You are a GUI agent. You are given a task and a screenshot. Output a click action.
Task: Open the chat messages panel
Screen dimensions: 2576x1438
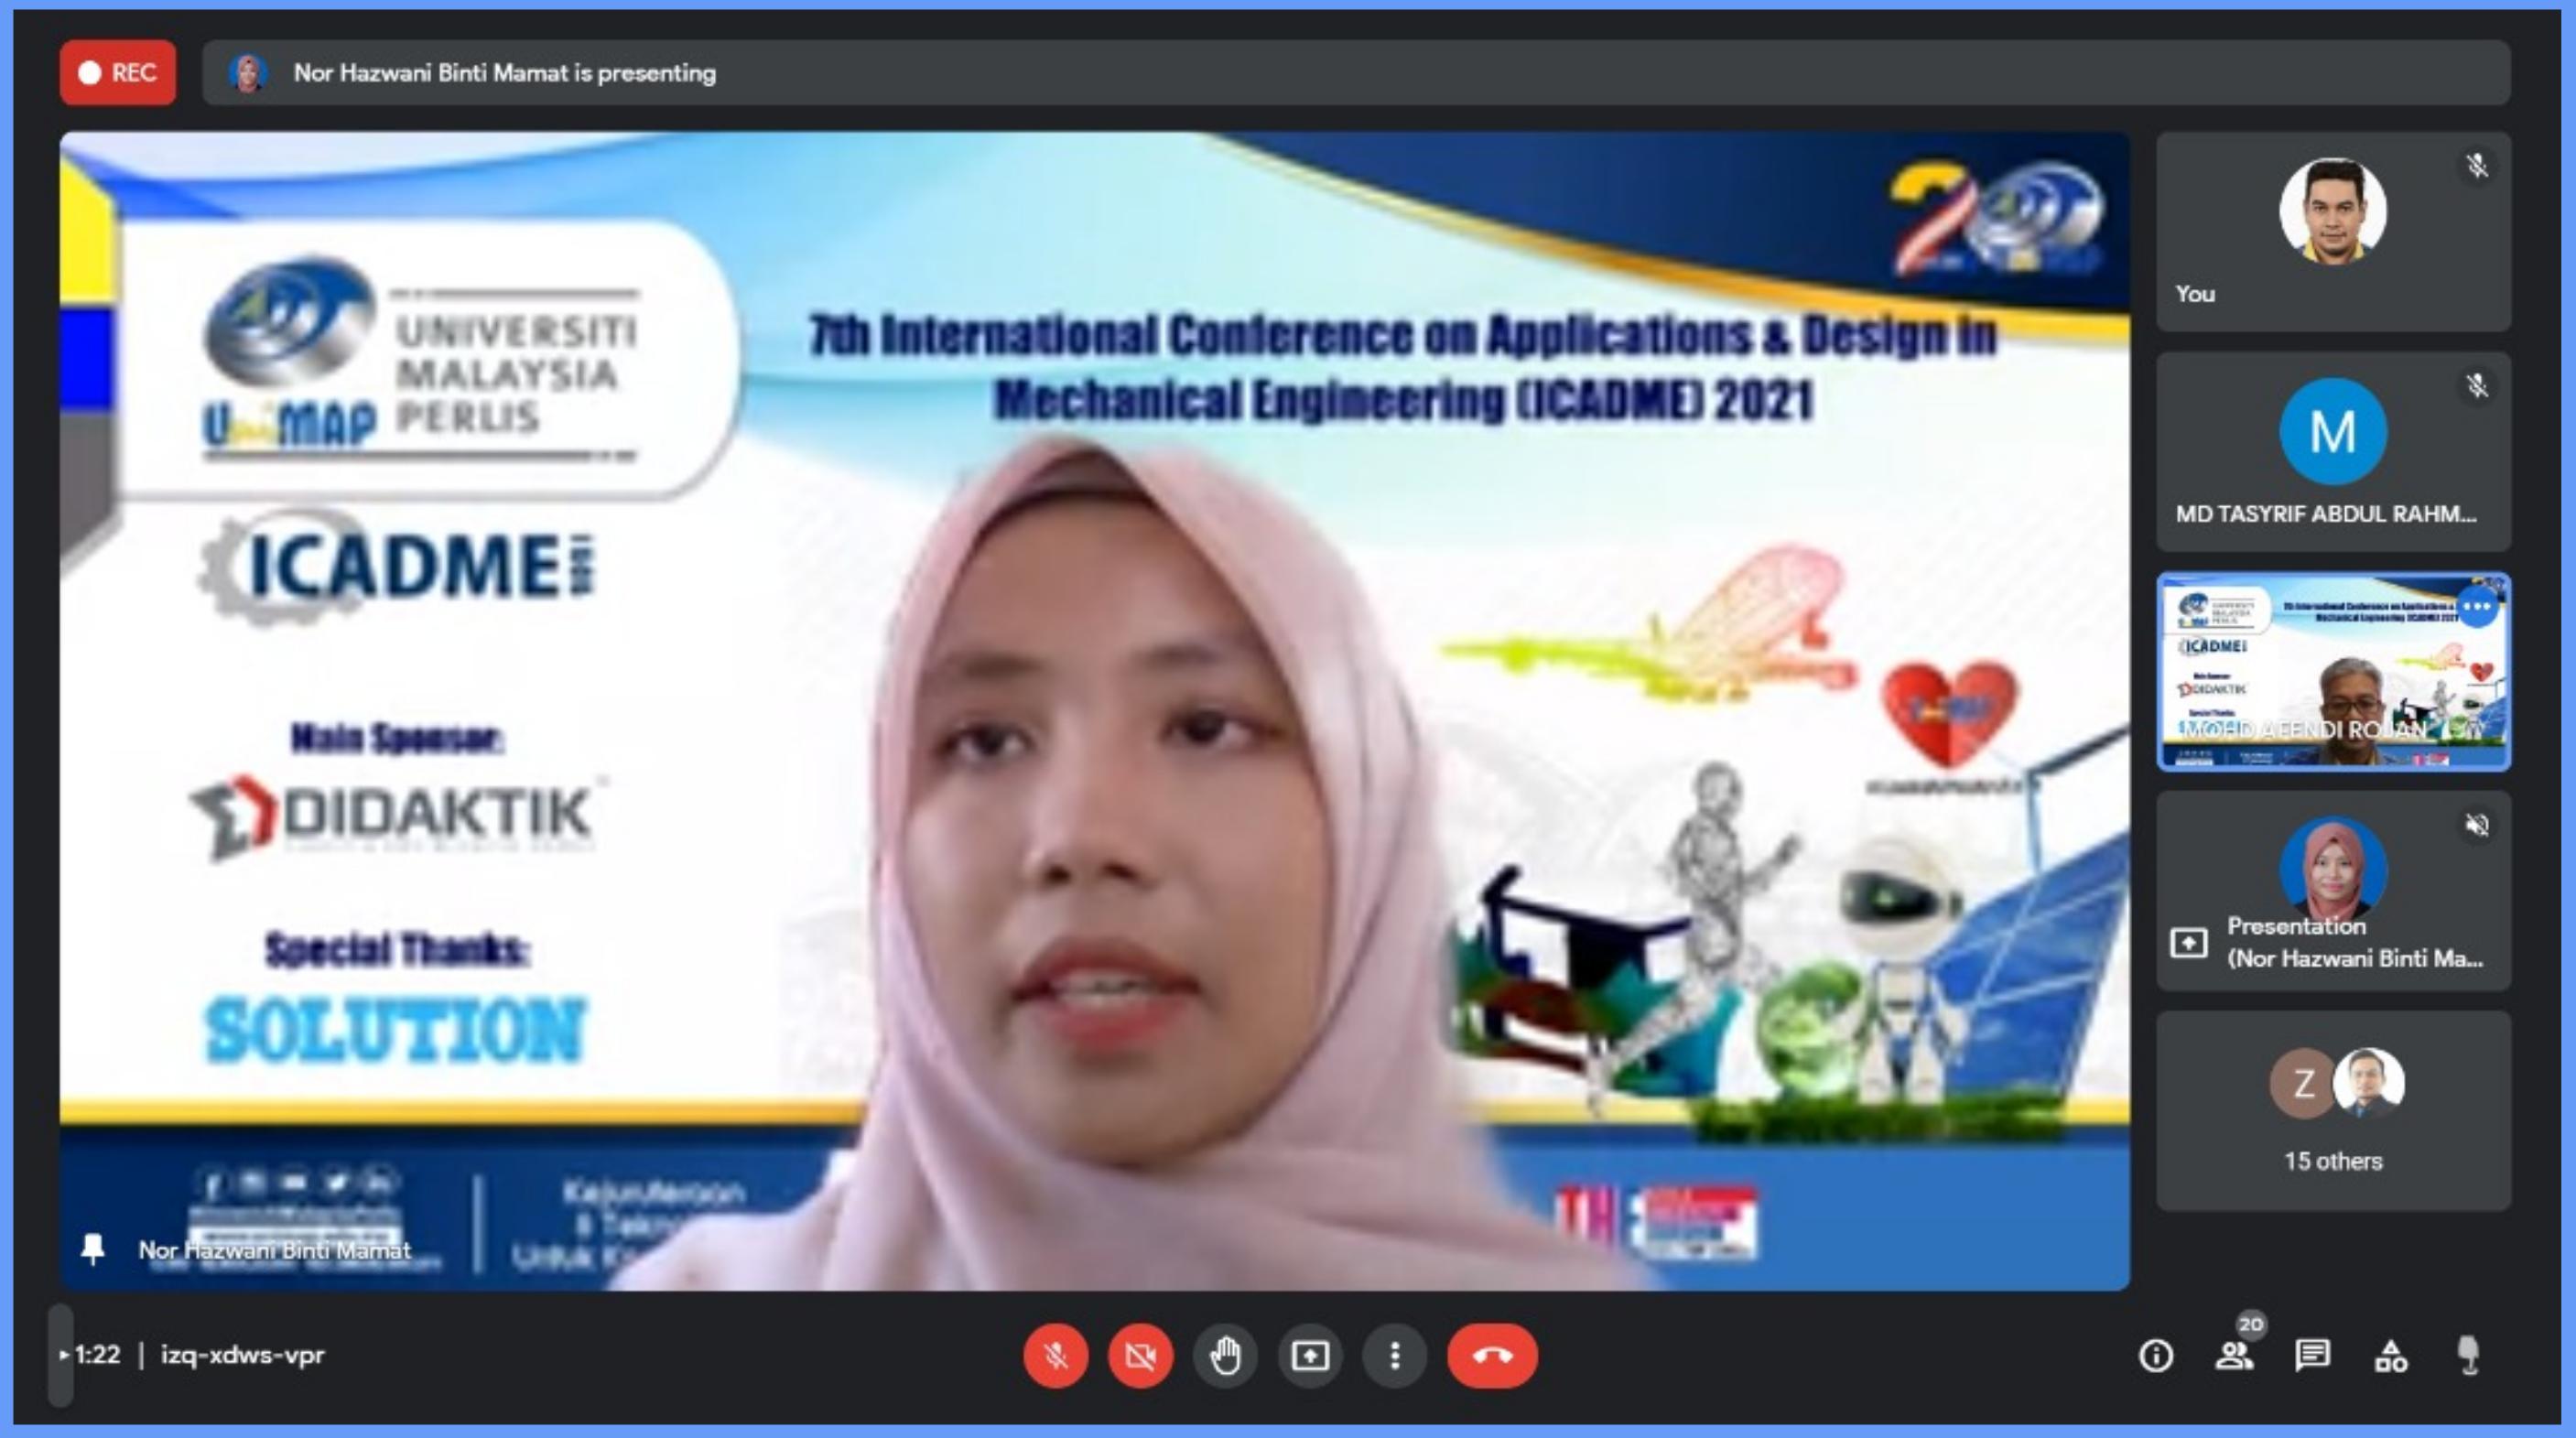pos(2312,1356)
